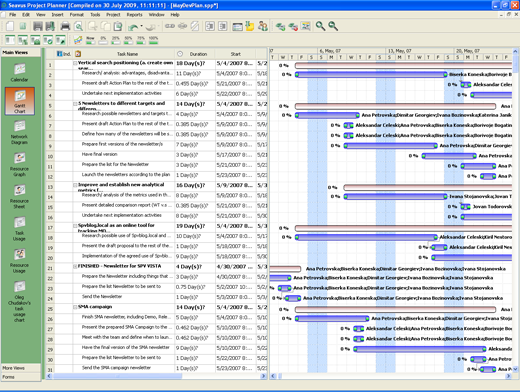520x392 pixels.
Task: Open Resource Sheet view
Action: coord(19,197)
